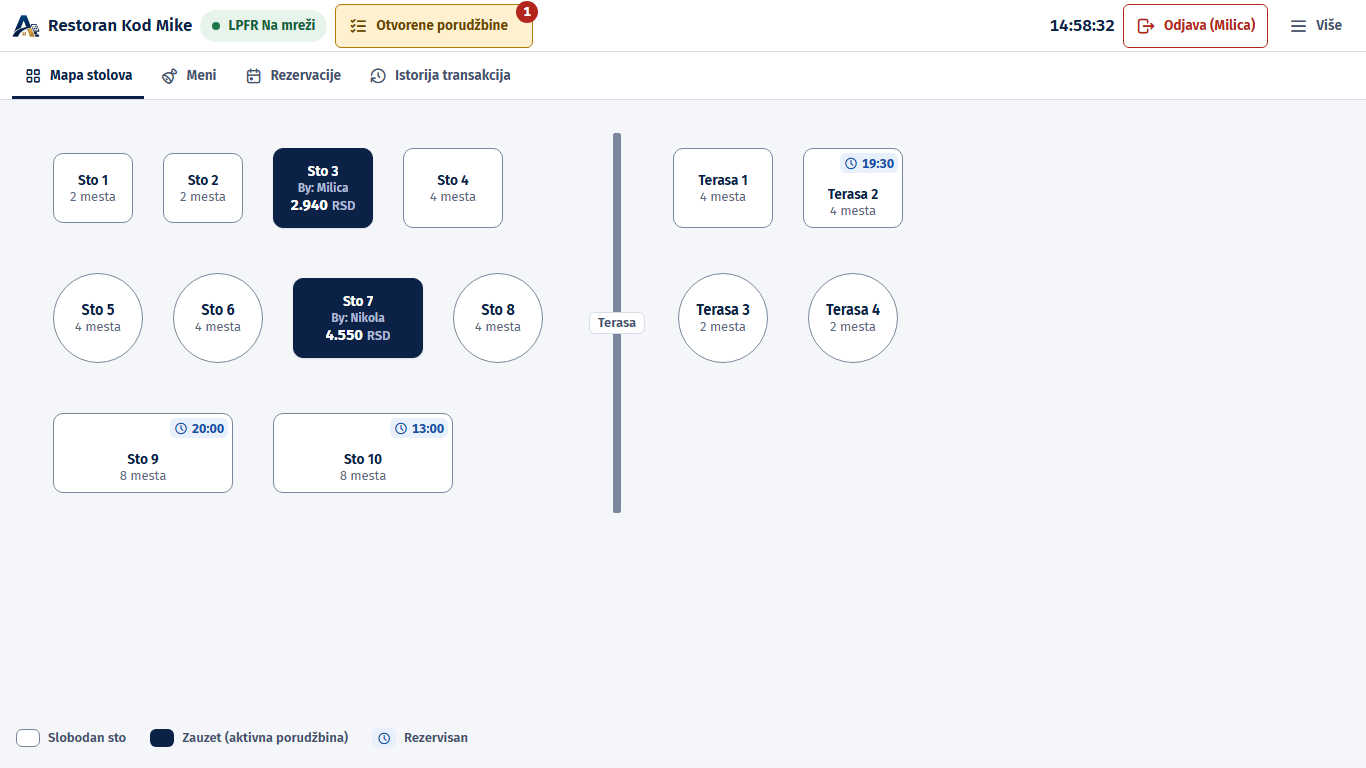Open the Otvorene porudžbine button
Viewport: 1366px width, 768px height.
pyautogui.click(x=434, y=26)
